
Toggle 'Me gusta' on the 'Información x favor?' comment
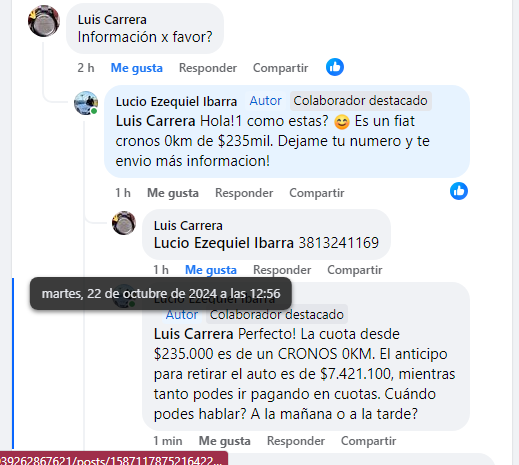coord(137,68)
